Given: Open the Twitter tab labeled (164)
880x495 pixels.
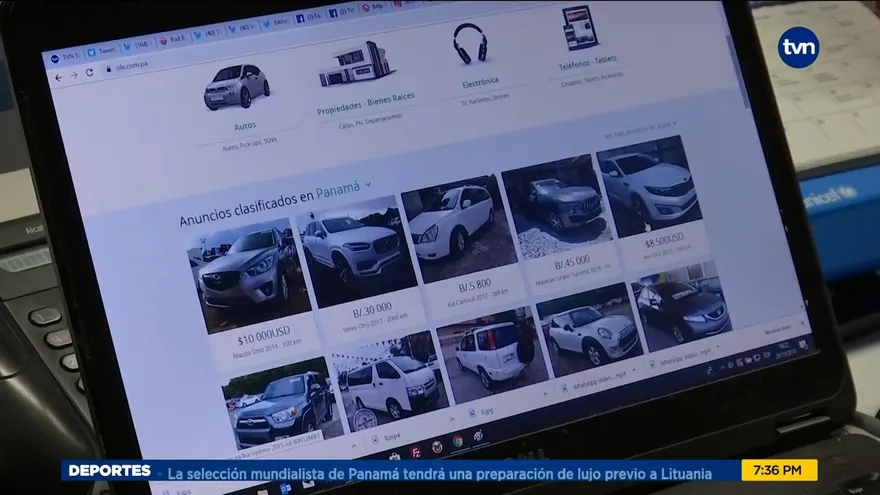Looking at the screenshot, I should (136, 45).
